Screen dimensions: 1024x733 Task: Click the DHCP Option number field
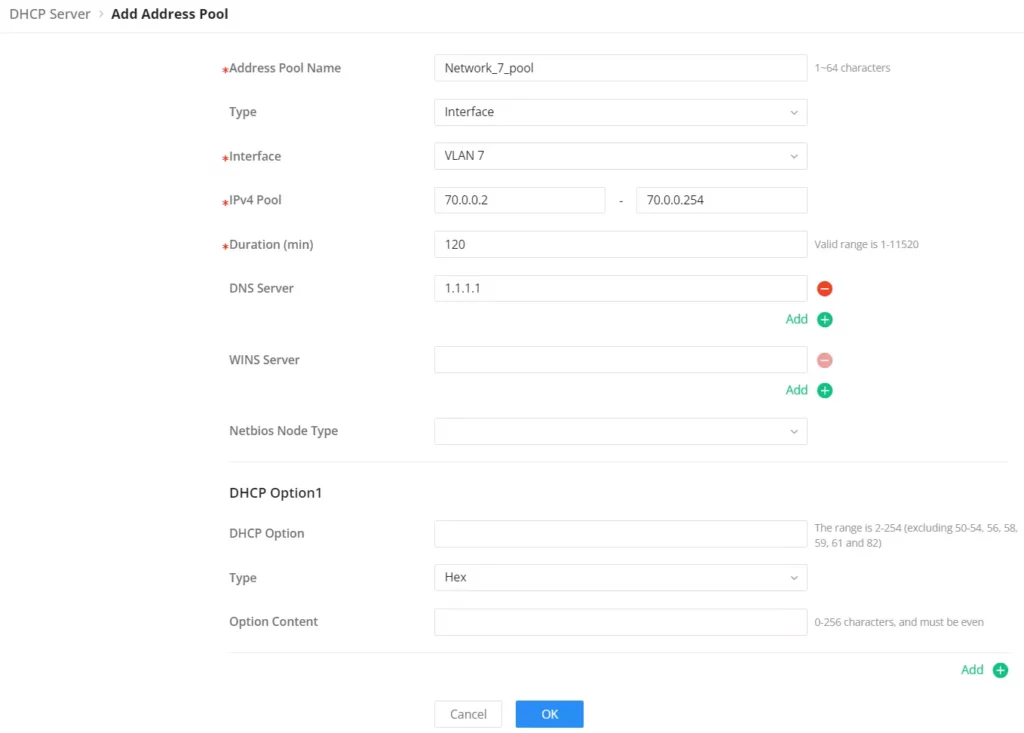click(620, 534)
